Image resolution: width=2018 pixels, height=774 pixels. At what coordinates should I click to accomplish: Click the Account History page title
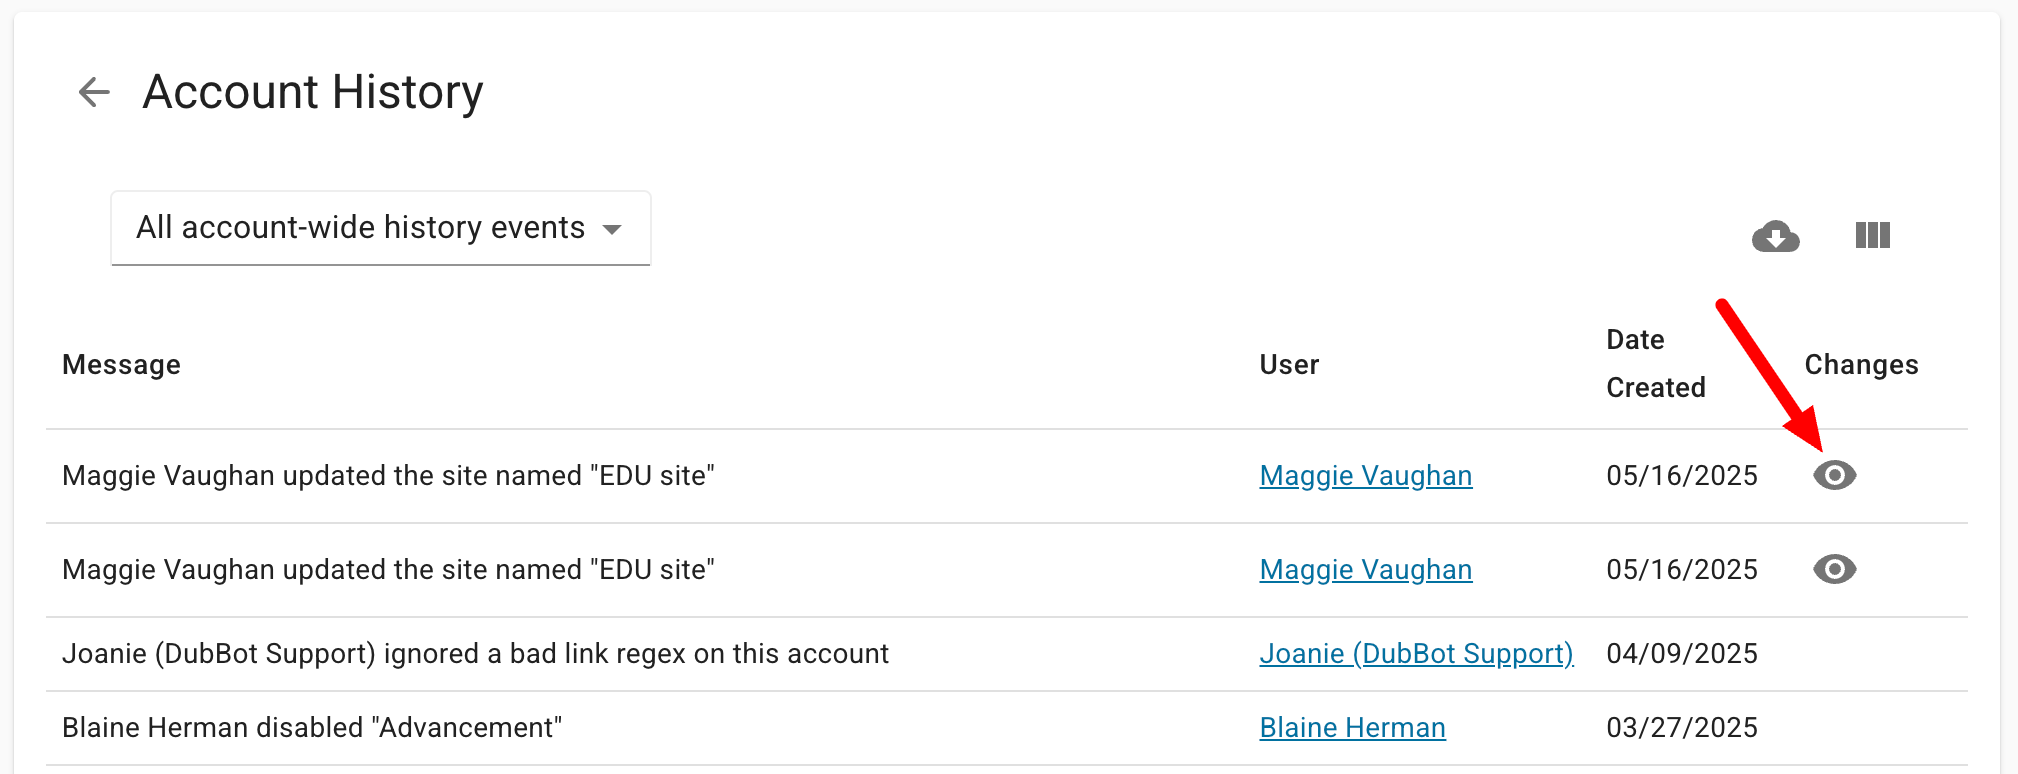313,92
